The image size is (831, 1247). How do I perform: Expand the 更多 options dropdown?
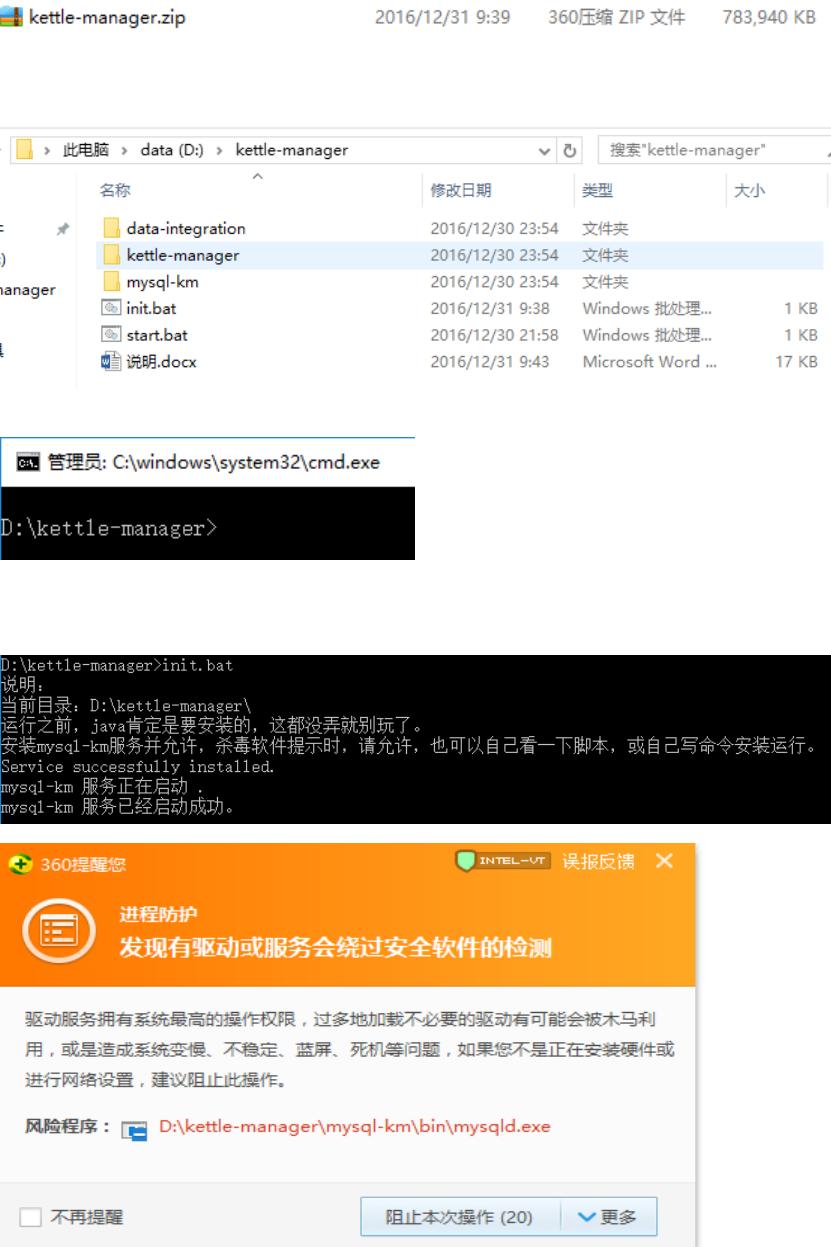[x=607, y=1217]
